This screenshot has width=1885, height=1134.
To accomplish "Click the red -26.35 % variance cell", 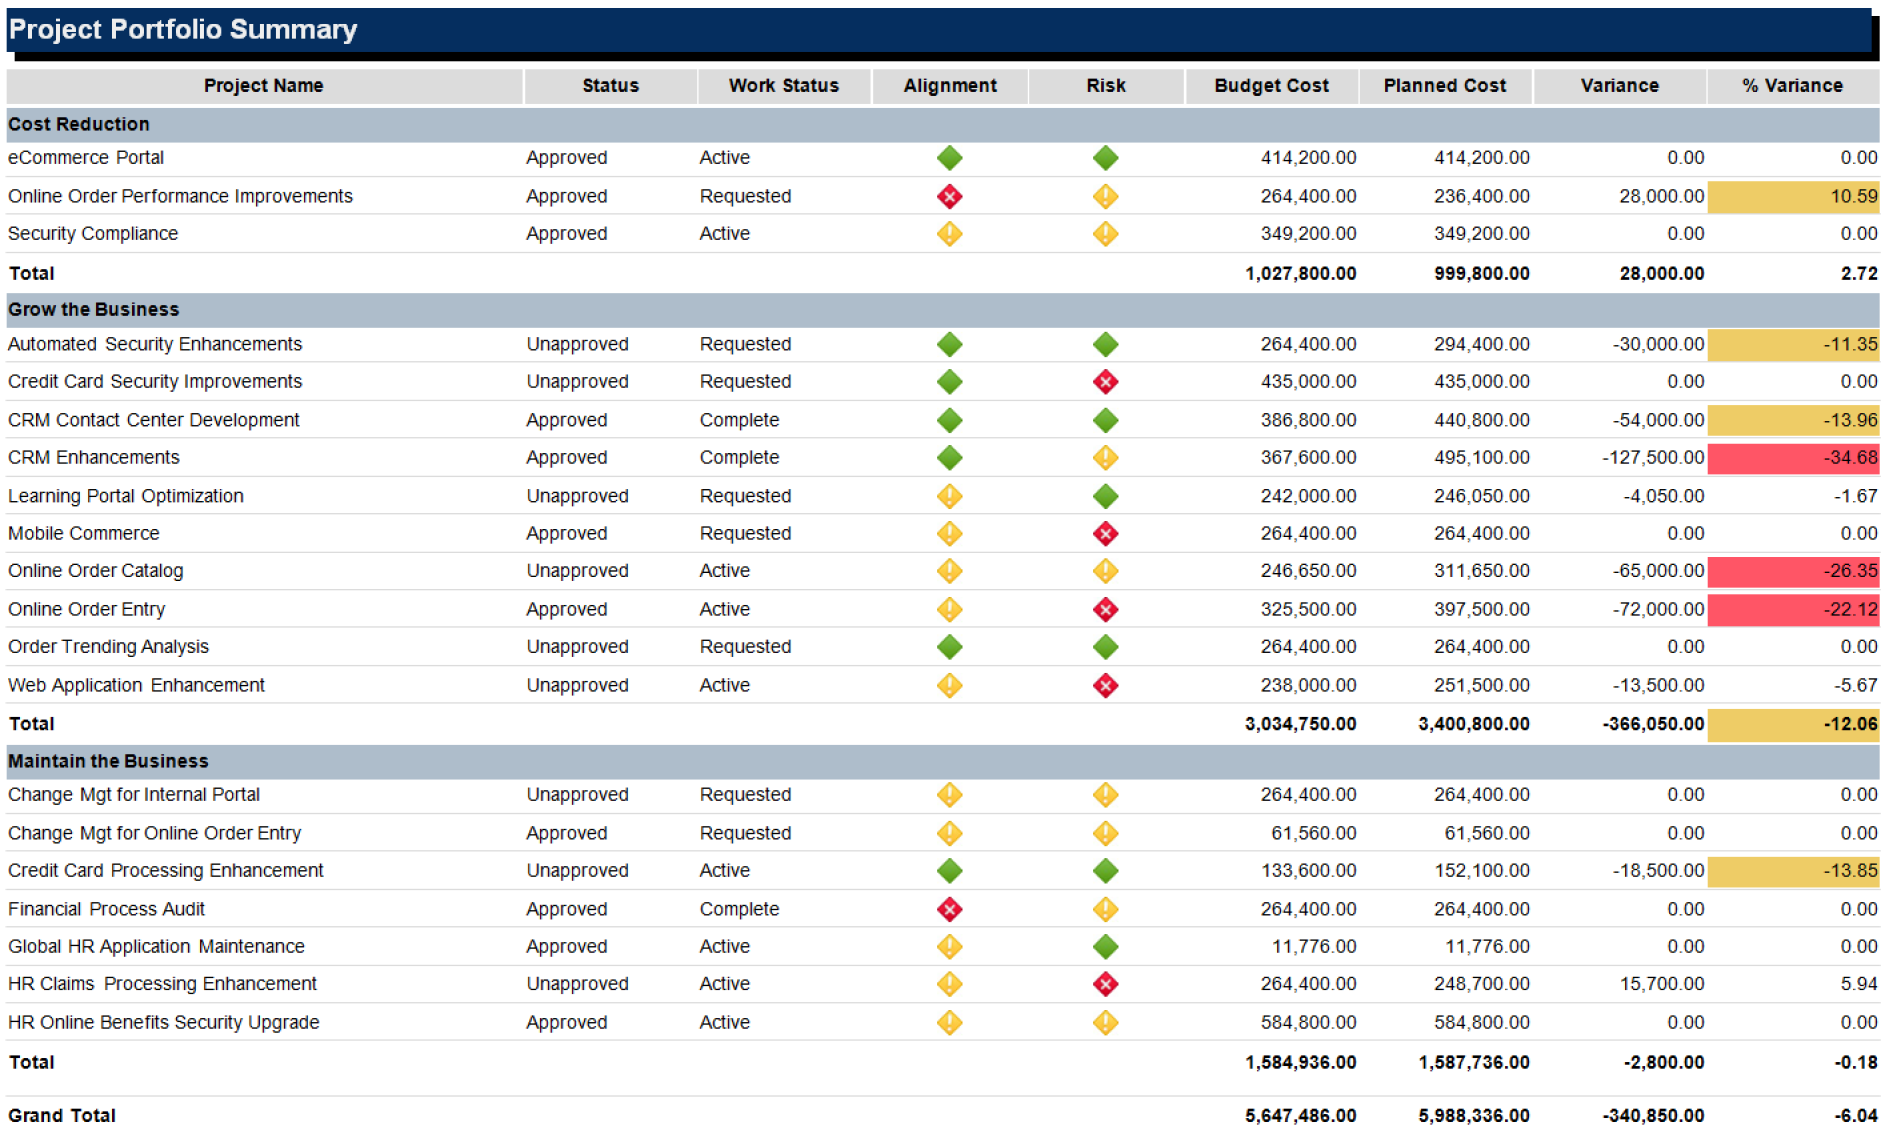I will 1793,571.
